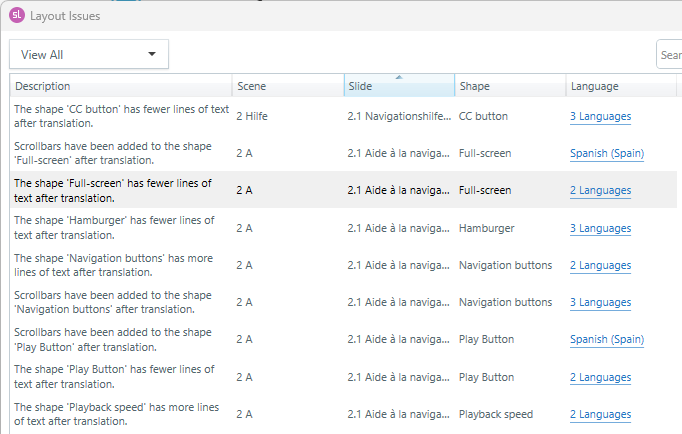Sort by the Description column header
682x434 pixels.
tap(120, 86)
